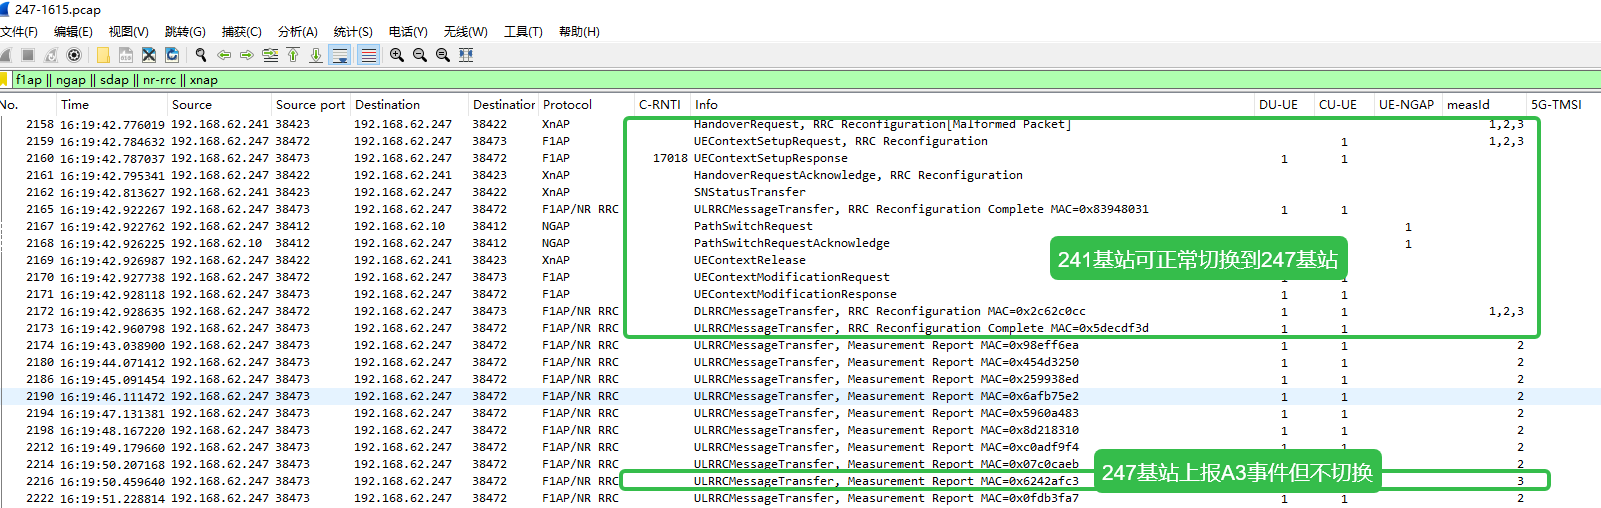Open the 电话(Y) menu

(x=408, y=32)
